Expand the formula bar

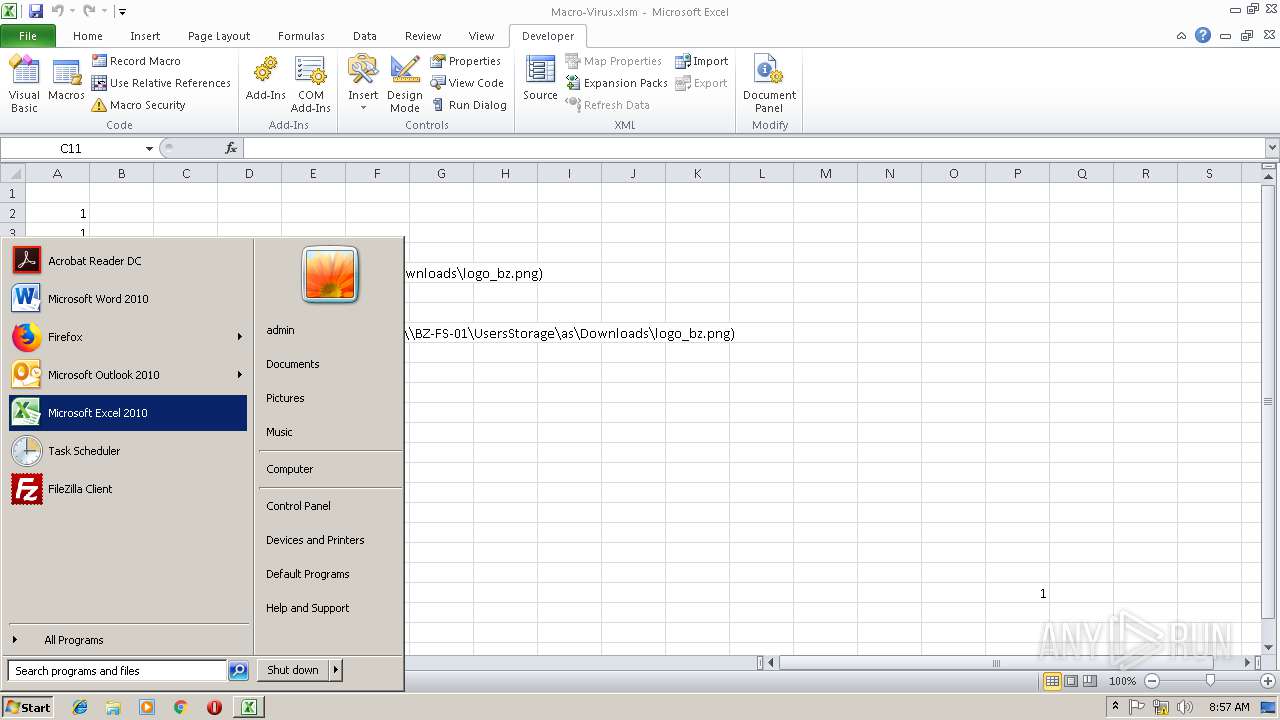point(1272,148)
